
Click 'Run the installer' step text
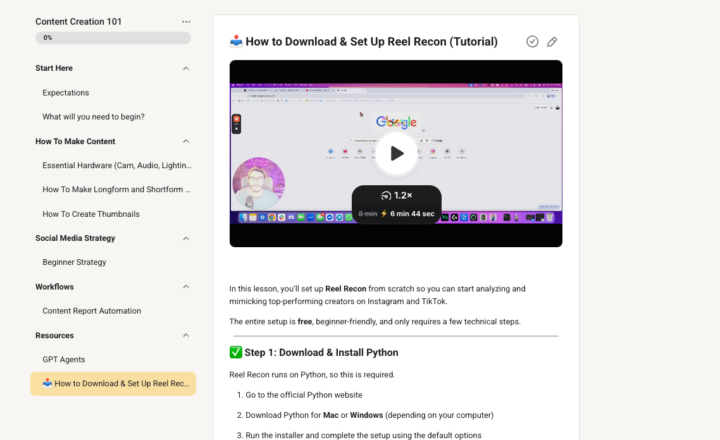[363, 435]
